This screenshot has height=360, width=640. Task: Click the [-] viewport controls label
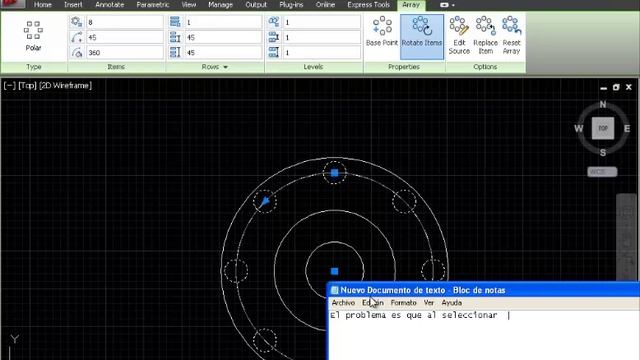(9, 86)
